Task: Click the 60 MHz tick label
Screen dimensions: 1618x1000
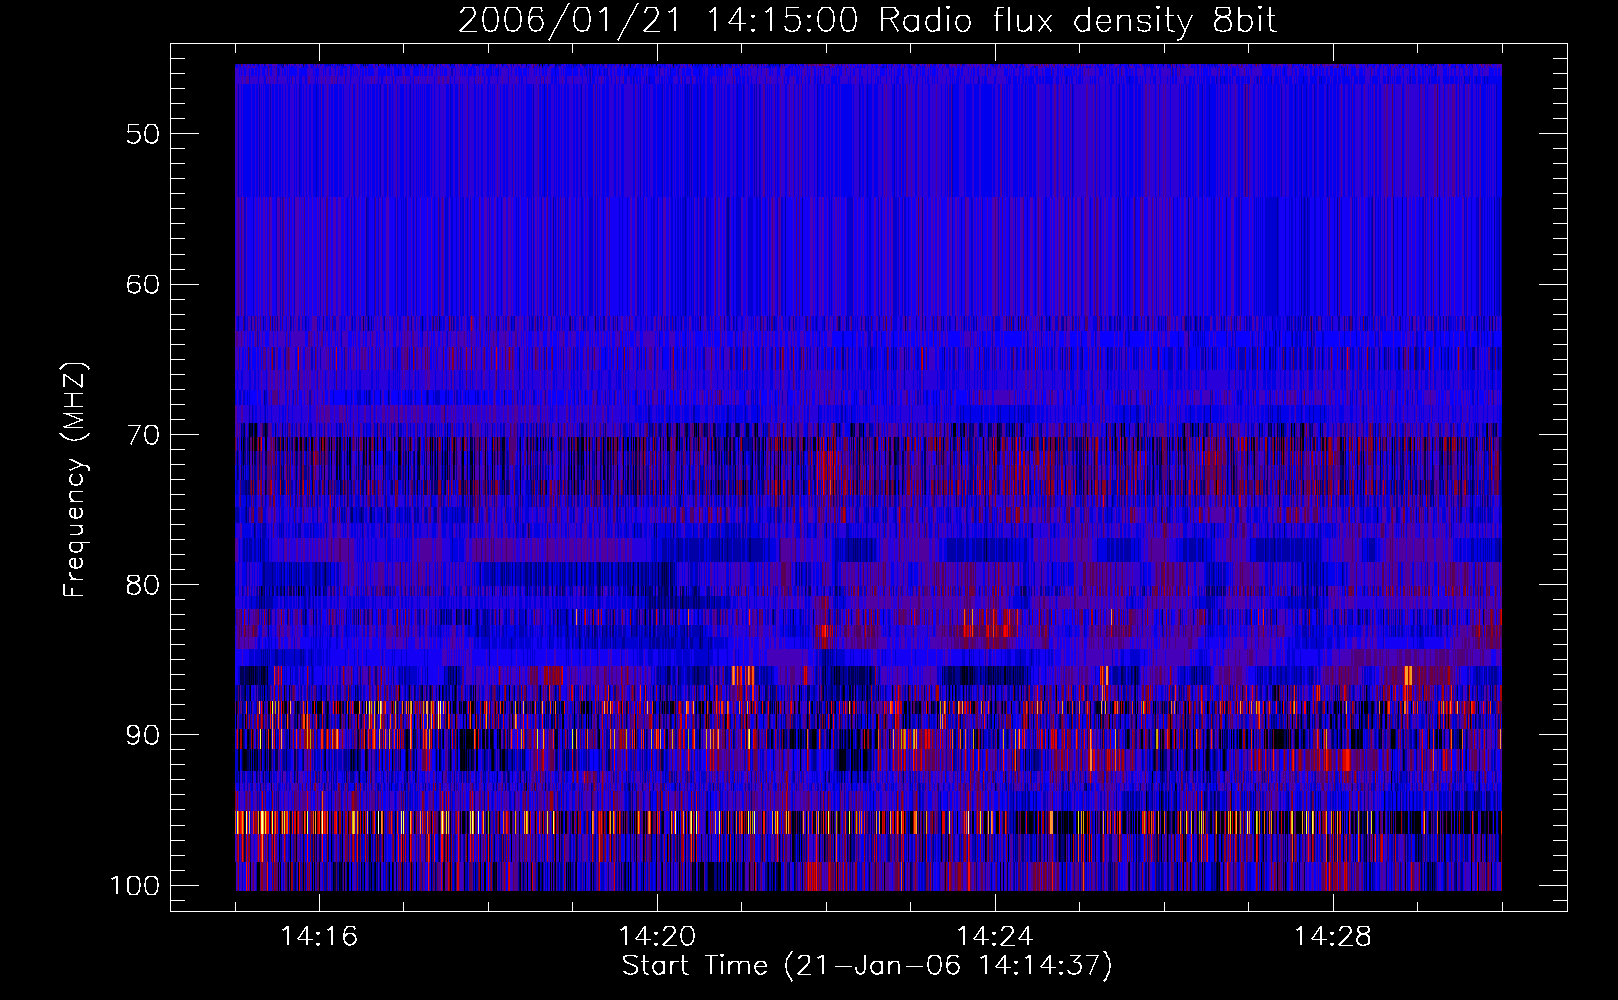Action: (143, 284)
